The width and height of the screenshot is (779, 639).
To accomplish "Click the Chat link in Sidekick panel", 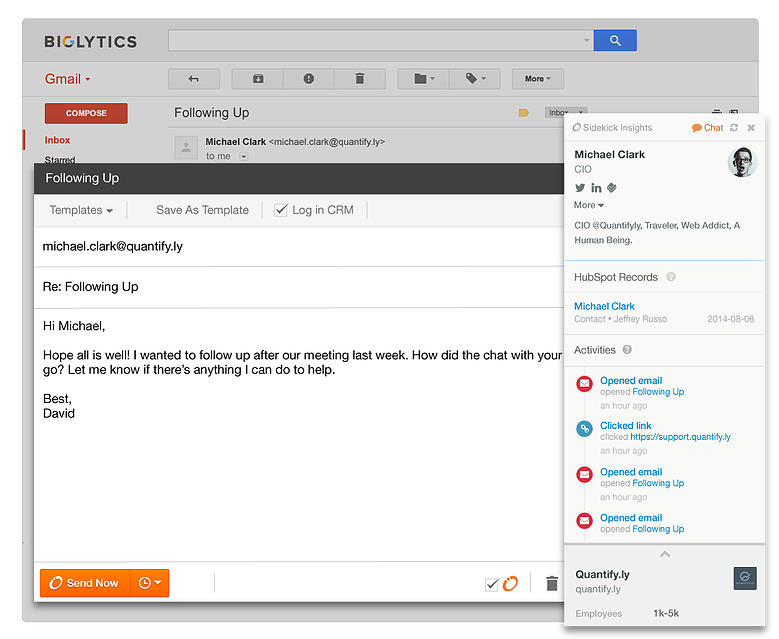I will click(x=708, y=128).
